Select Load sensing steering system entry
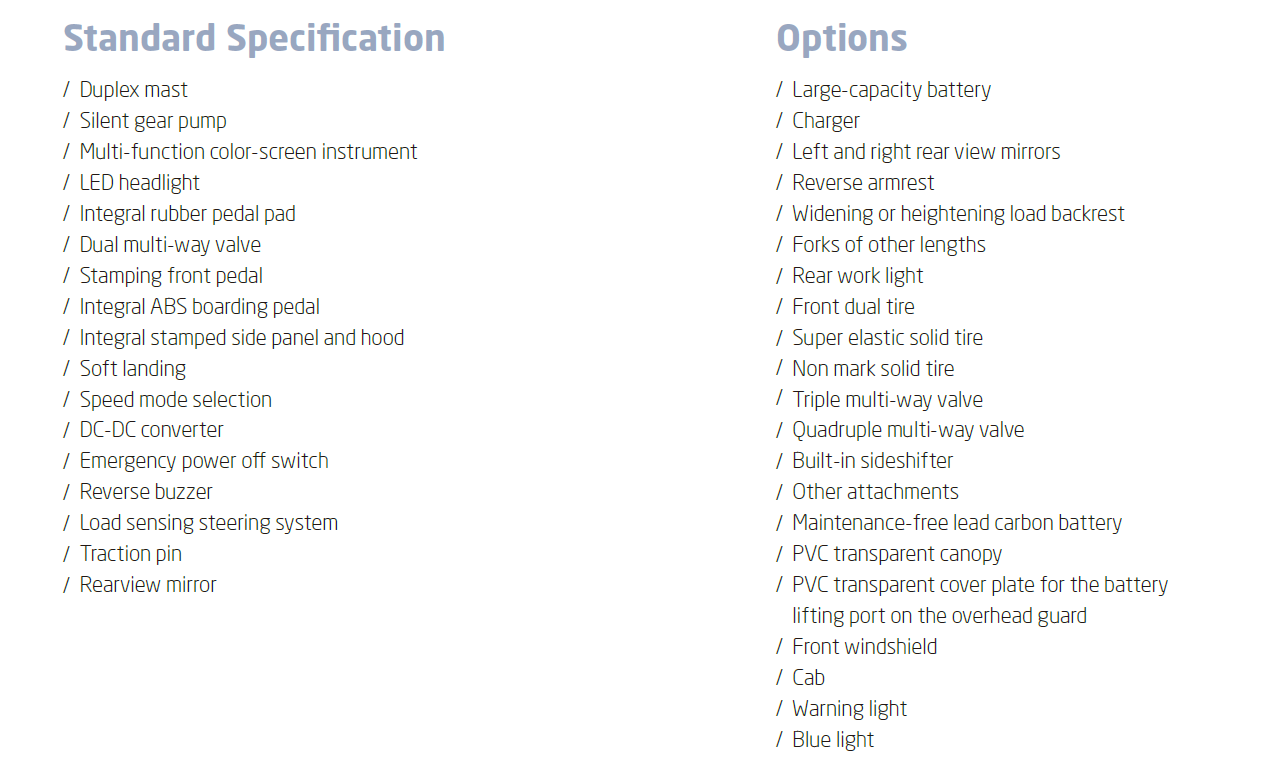The width and height of the screenshot is (1262, 758). 208,523
